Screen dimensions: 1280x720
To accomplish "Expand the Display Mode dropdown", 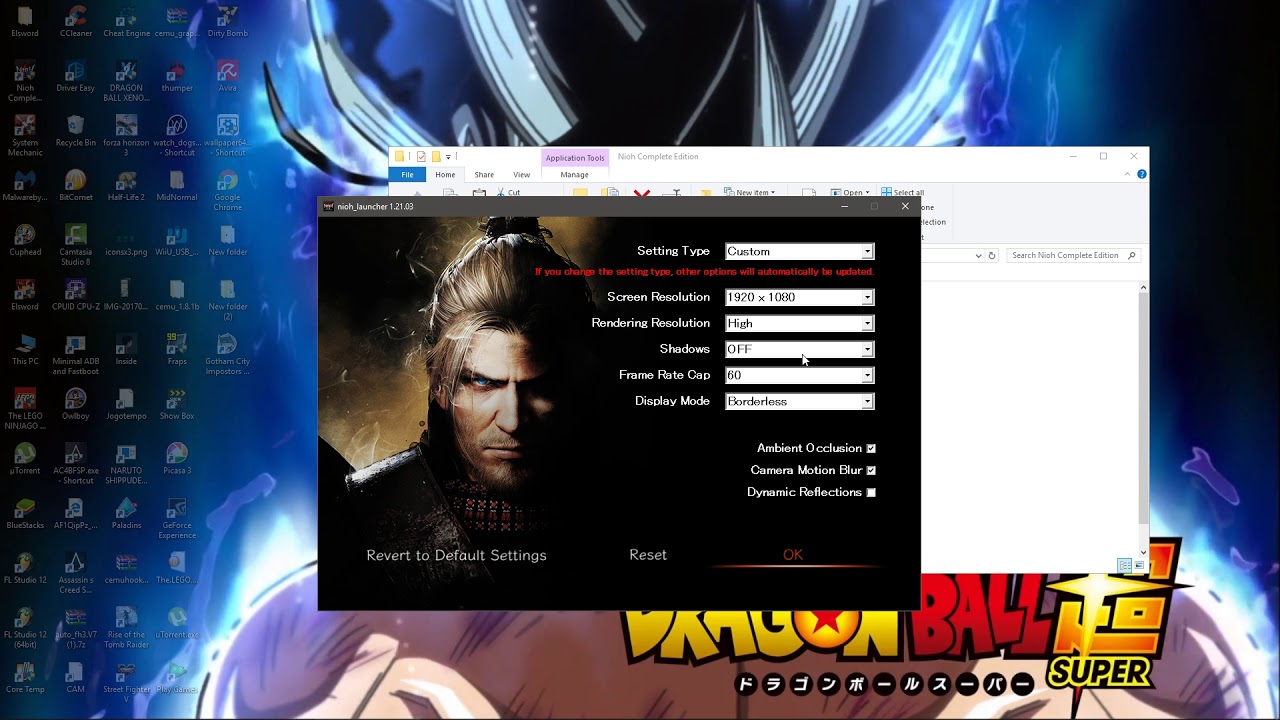I will (x=799, y=401).
